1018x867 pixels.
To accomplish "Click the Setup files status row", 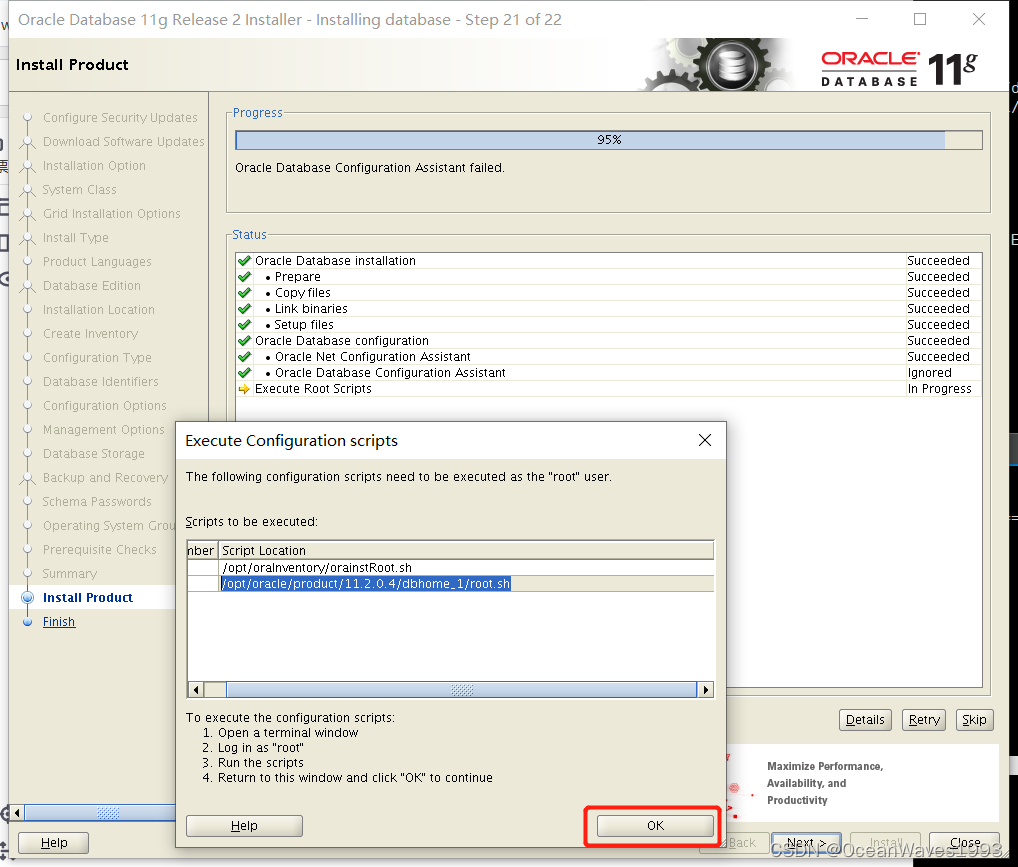I will tap(608, 324).
